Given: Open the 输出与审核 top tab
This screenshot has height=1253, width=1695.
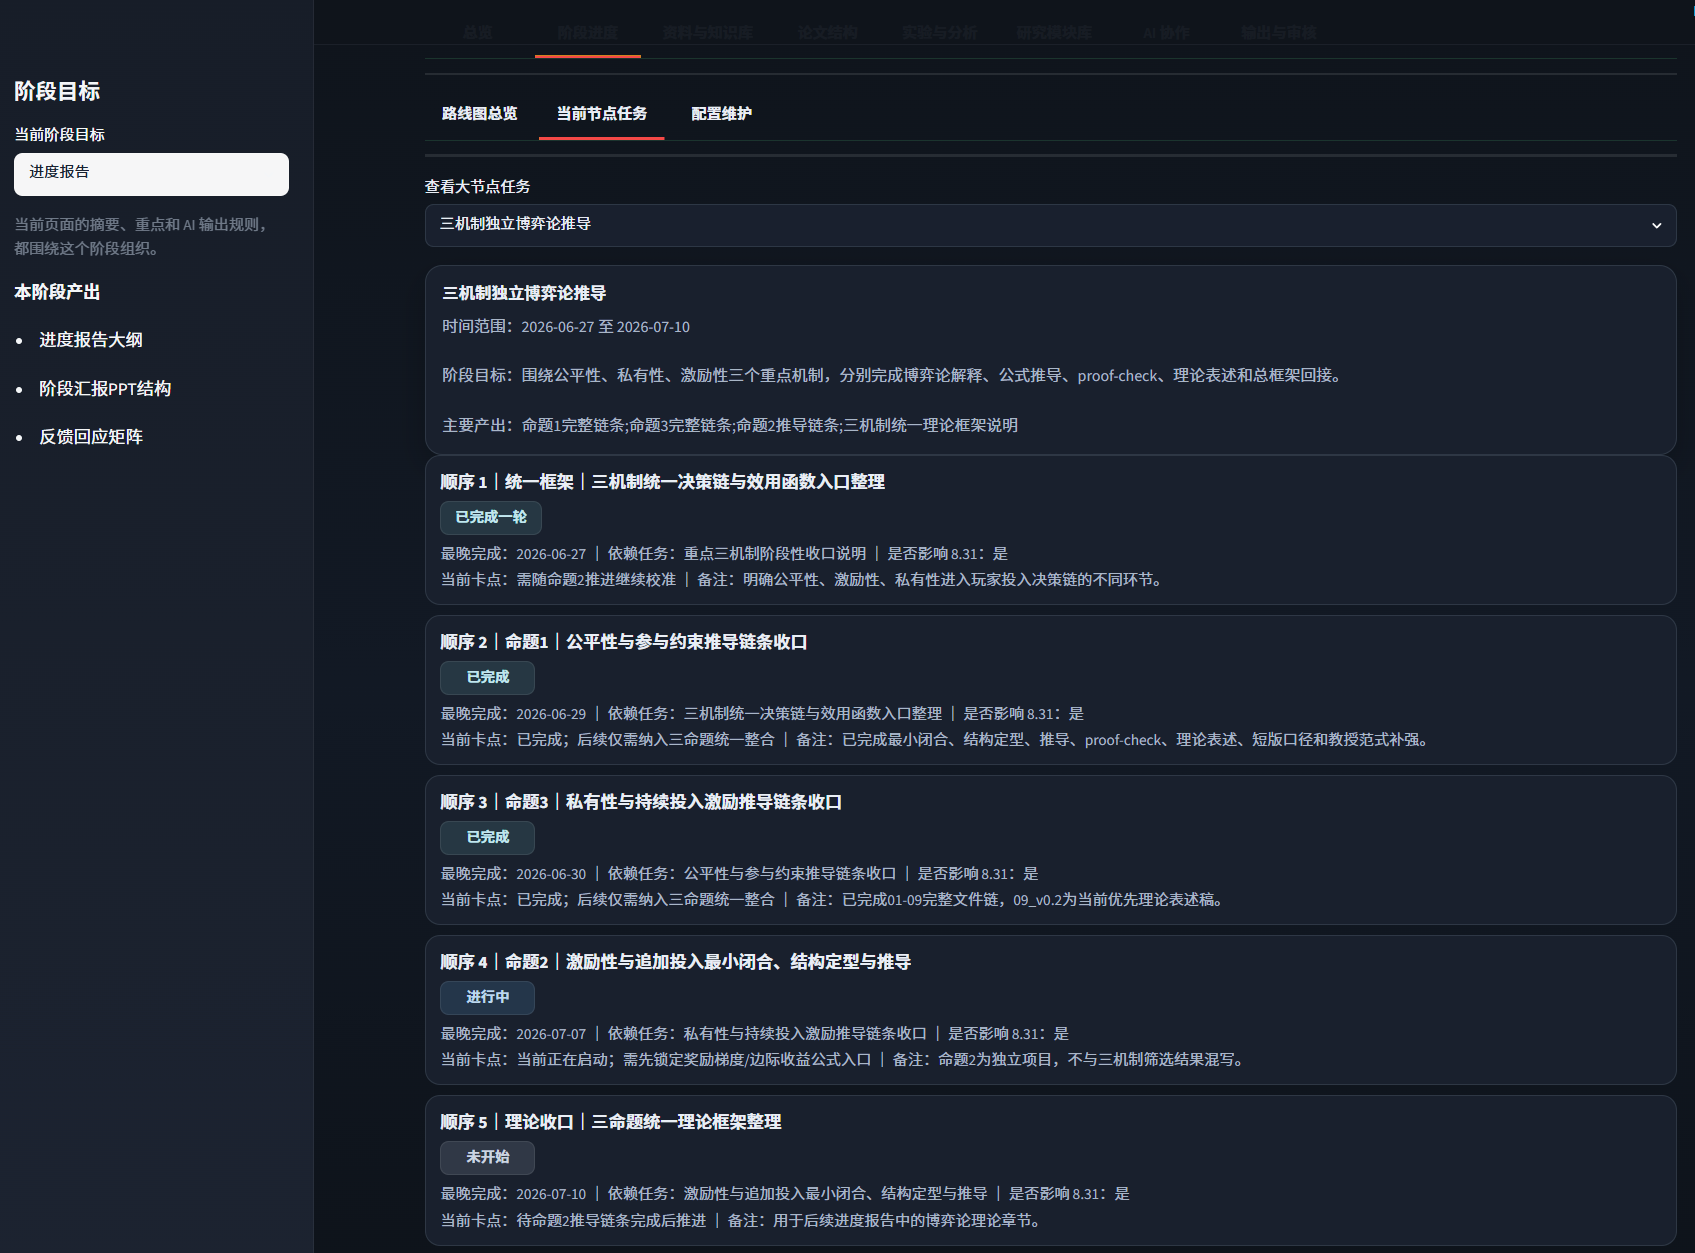Looking at the screenshot, I should coord(1279,32).
